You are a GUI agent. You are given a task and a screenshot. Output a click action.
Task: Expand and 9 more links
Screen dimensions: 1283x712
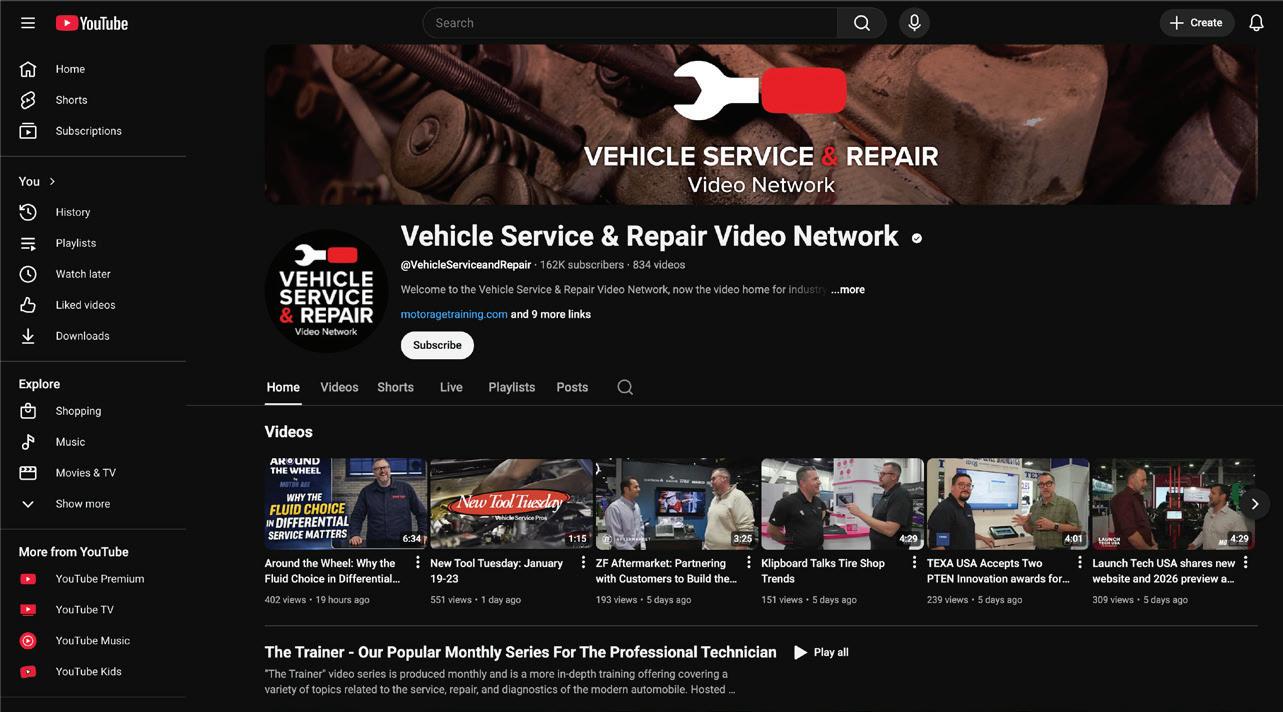[x=551, y=314]
